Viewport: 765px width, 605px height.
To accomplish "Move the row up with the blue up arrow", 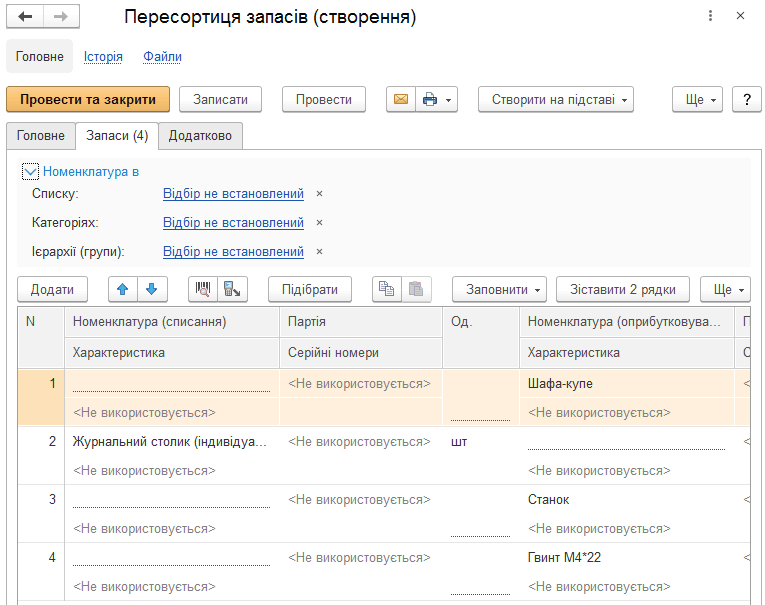I will click(123, 289).
